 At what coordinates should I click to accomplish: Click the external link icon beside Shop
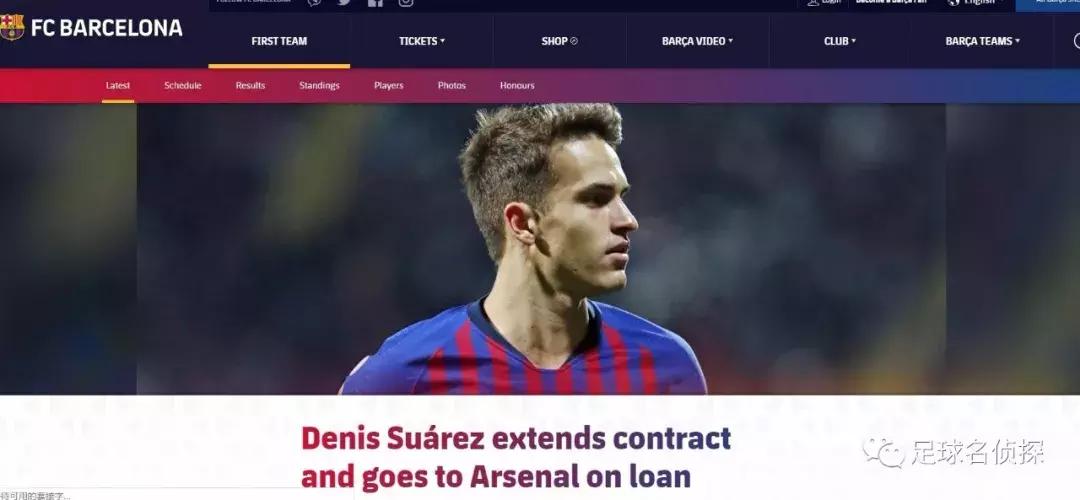coord(574,41)
